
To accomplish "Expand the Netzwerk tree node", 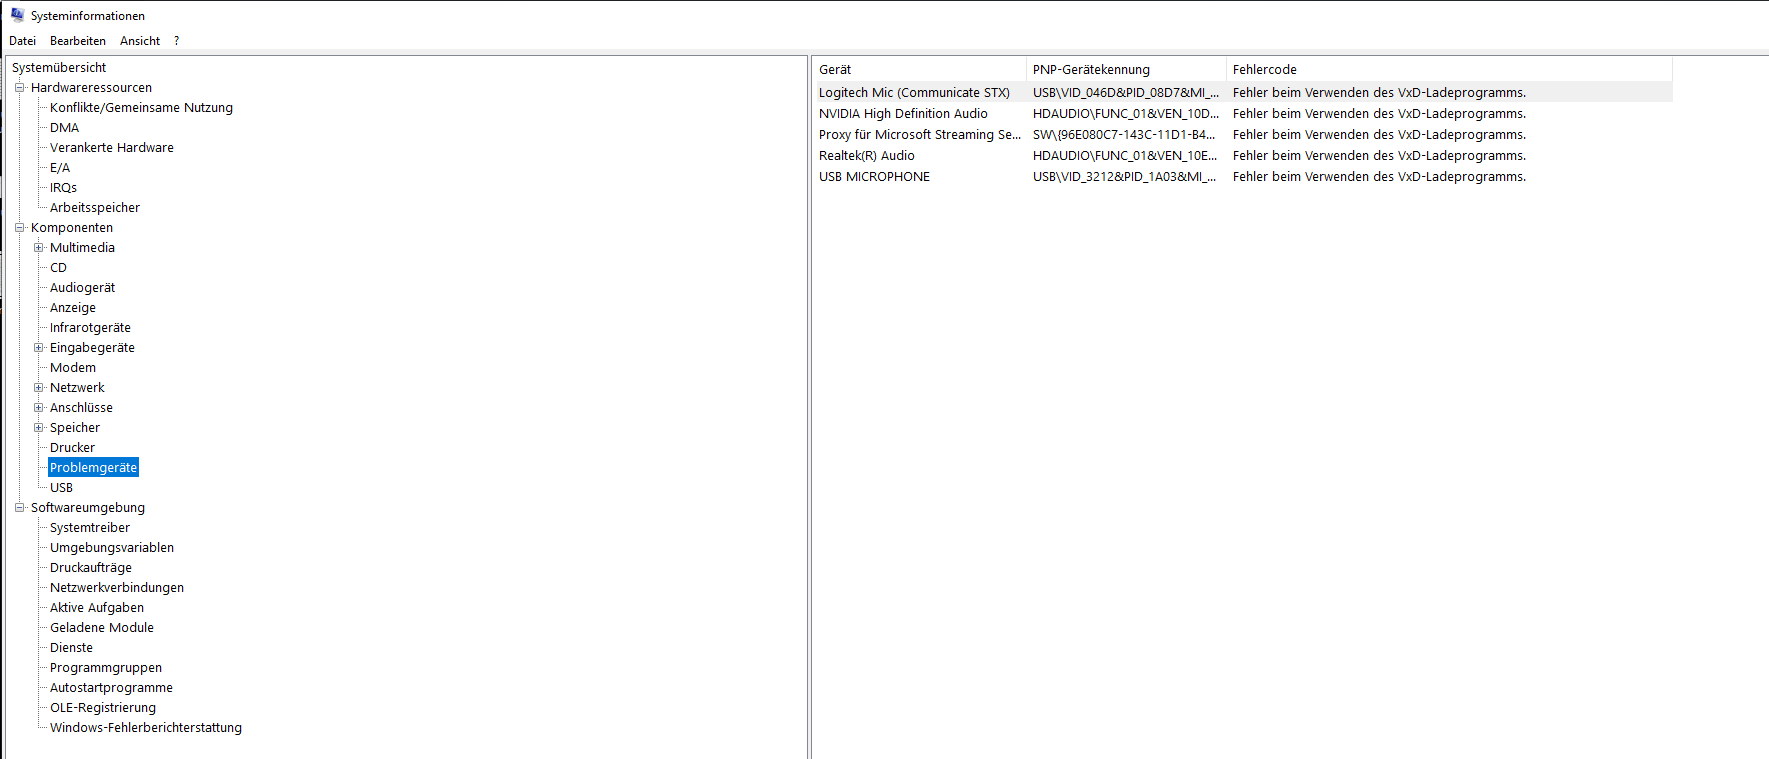I will point(39,388).
